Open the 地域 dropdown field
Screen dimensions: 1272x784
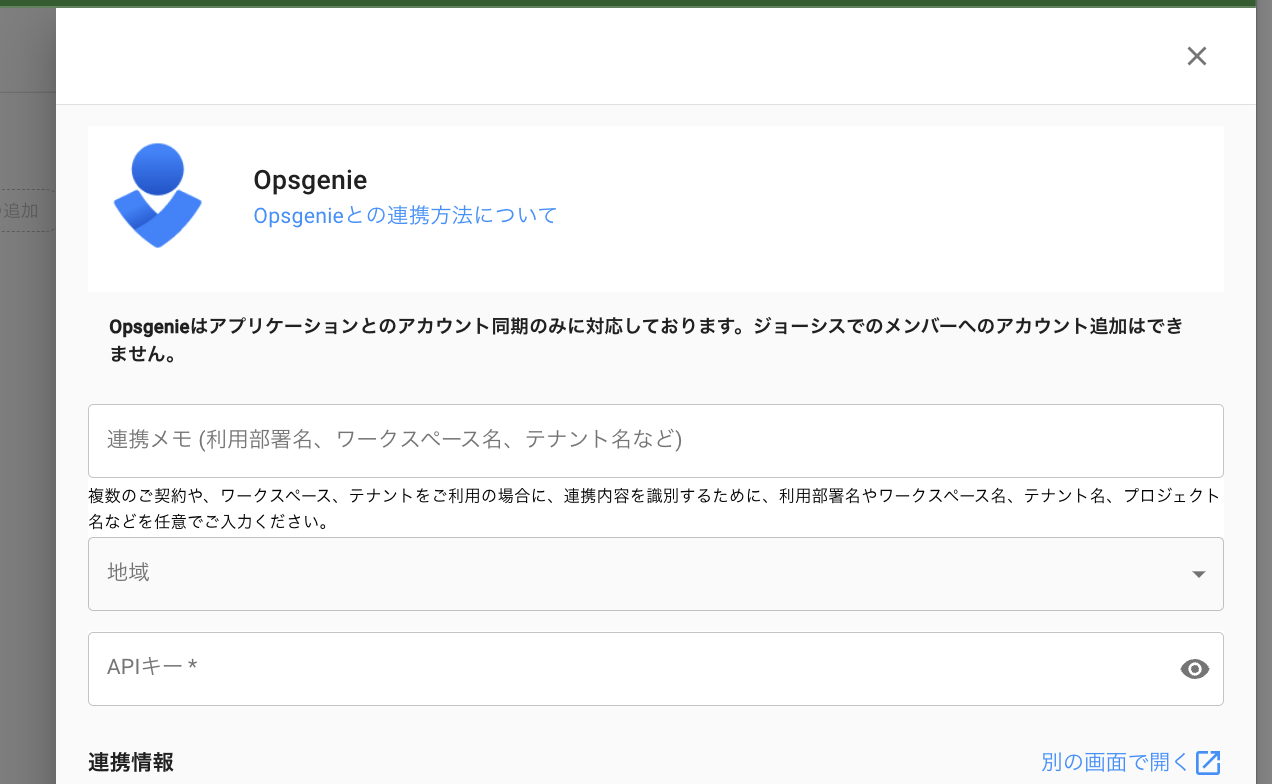[640, 573]
